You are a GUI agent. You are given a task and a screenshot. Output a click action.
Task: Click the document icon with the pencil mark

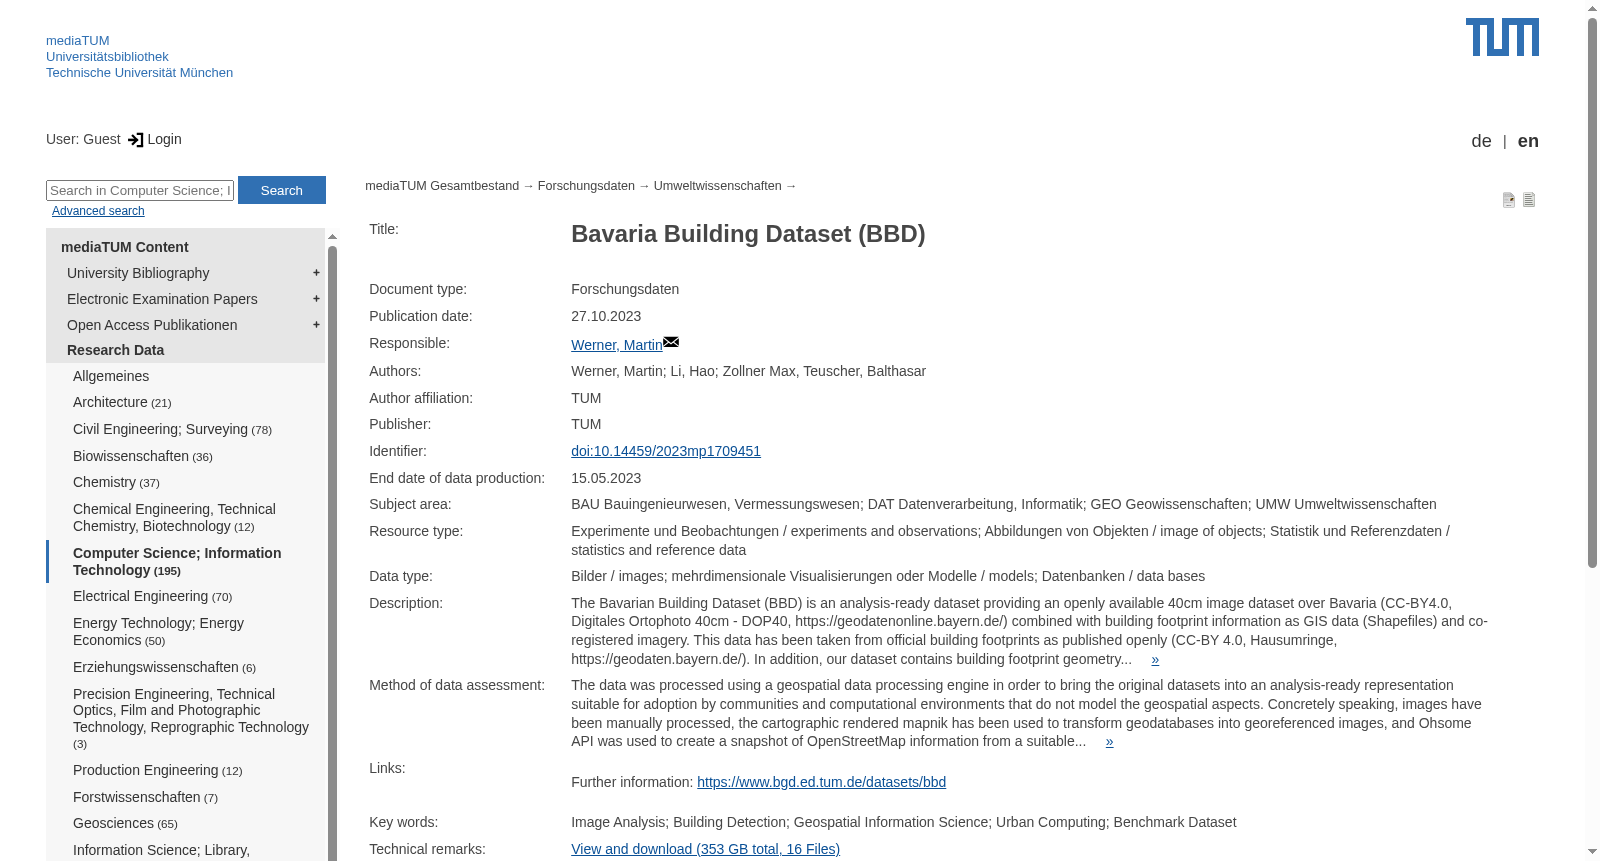point(1509,200)
